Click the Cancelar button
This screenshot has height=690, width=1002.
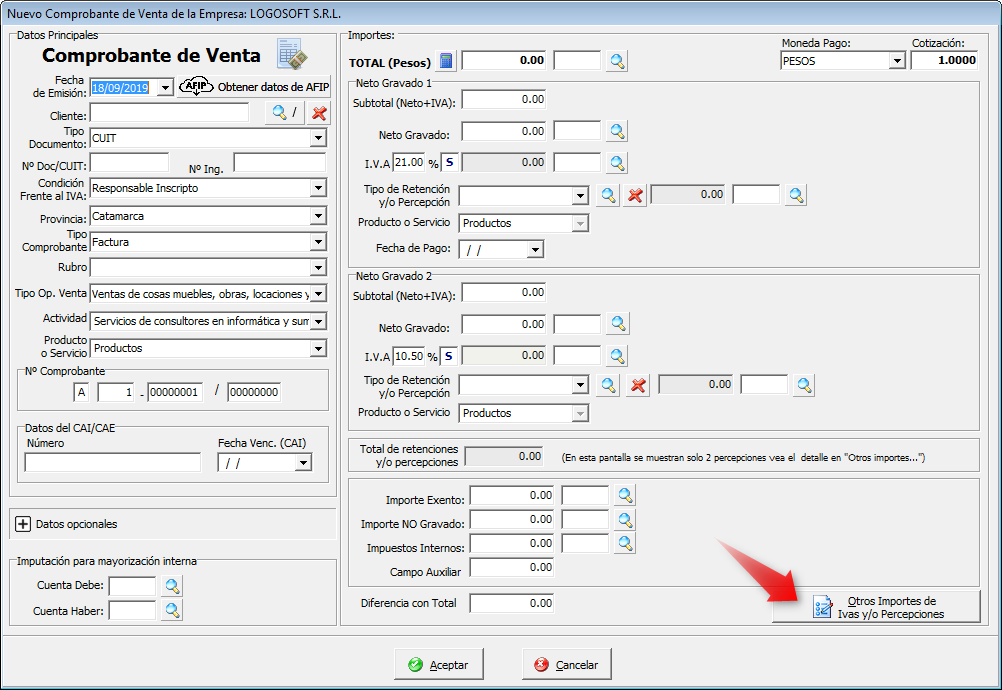(x=567, y=665)
